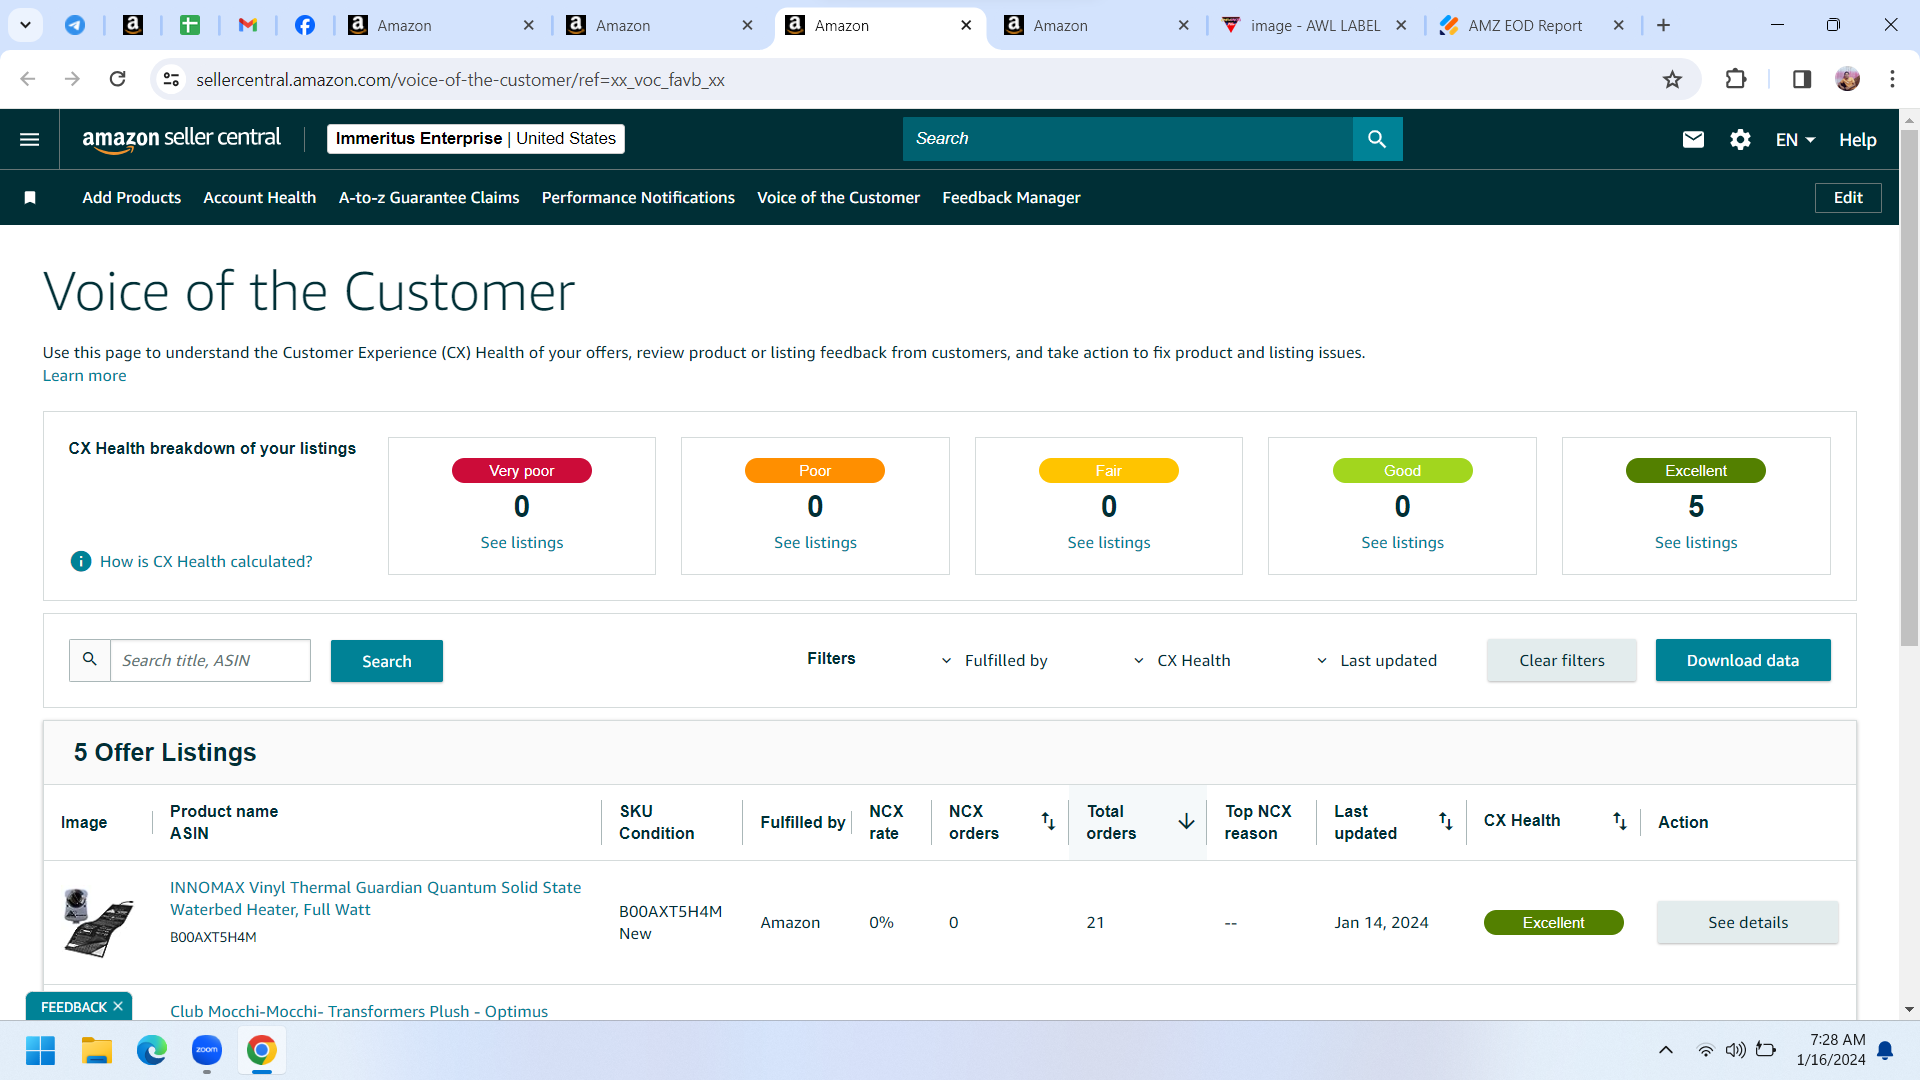This screenshot has height=1080, width=1920.
Task: Open the EN language dropdown
Action: click(1795, 140)
